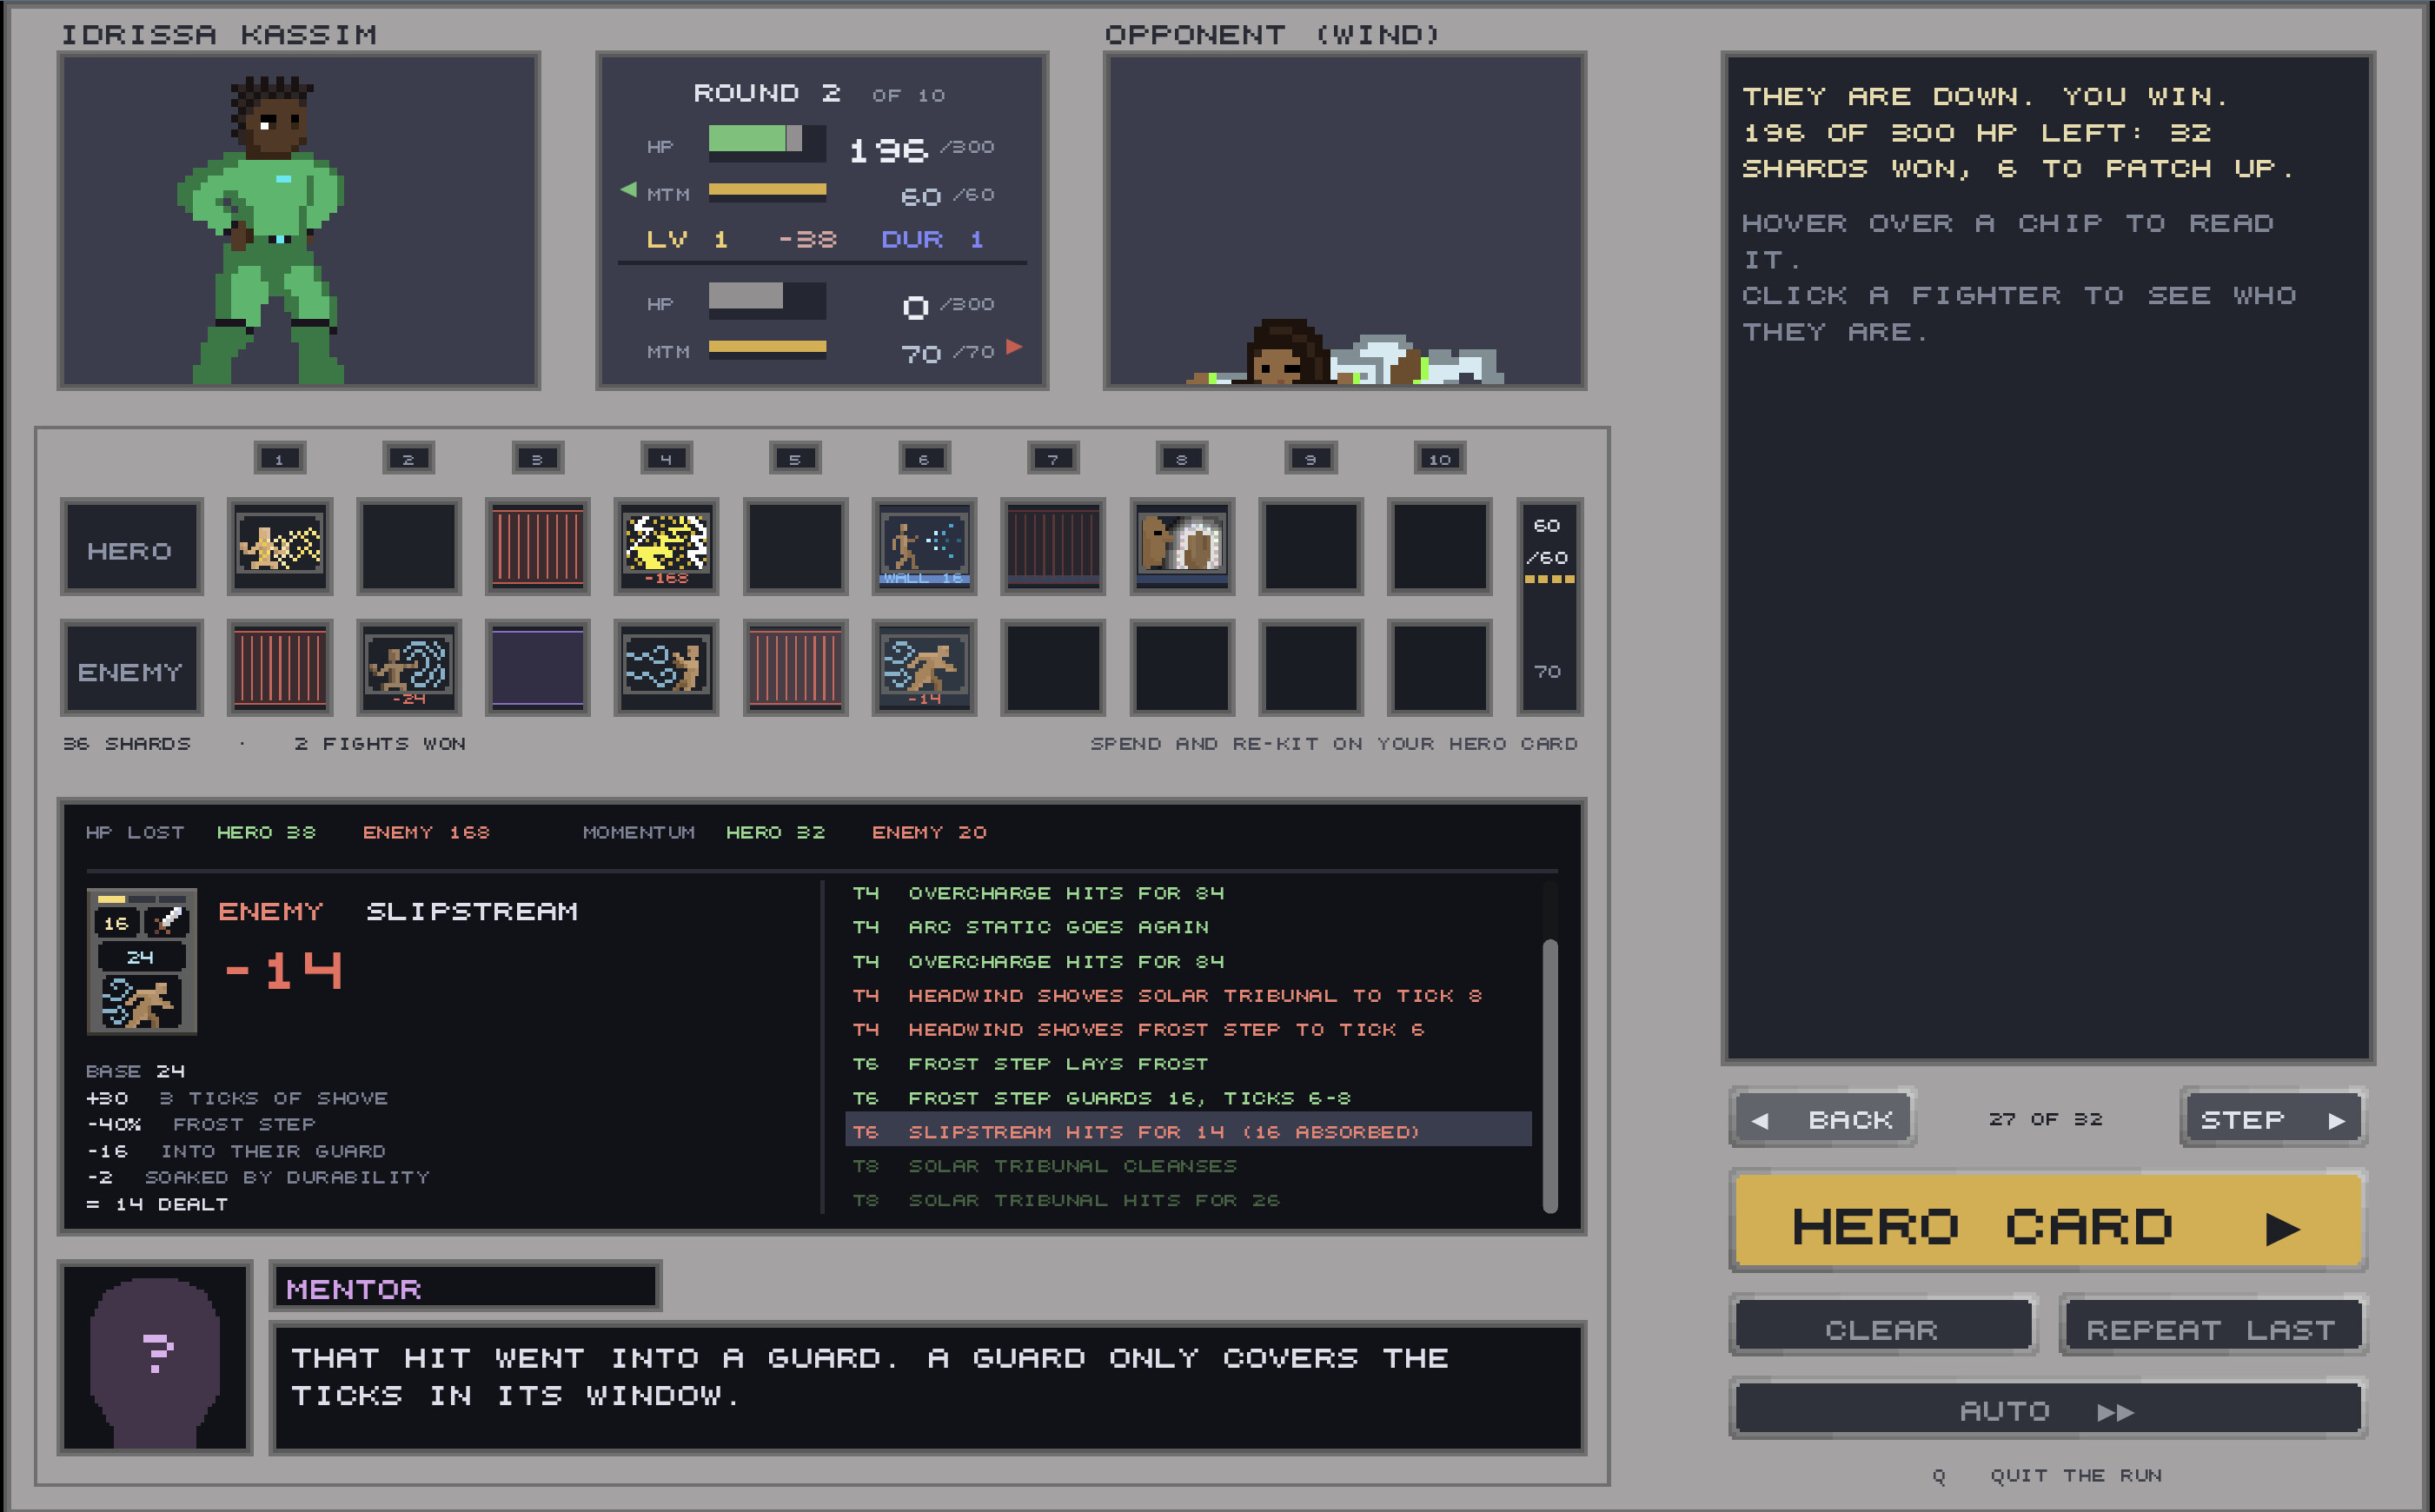Select the hero red-barred blocked slot under tick 3
2435x1512 pixels.
pyautogui.click(x=538, y=546)
